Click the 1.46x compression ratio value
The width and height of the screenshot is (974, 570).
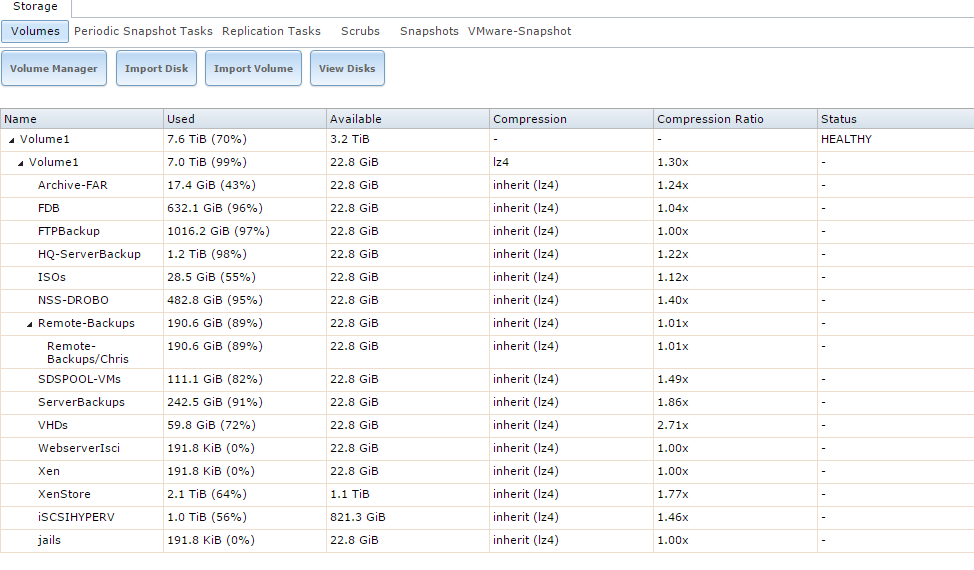(x=673, y=517)
